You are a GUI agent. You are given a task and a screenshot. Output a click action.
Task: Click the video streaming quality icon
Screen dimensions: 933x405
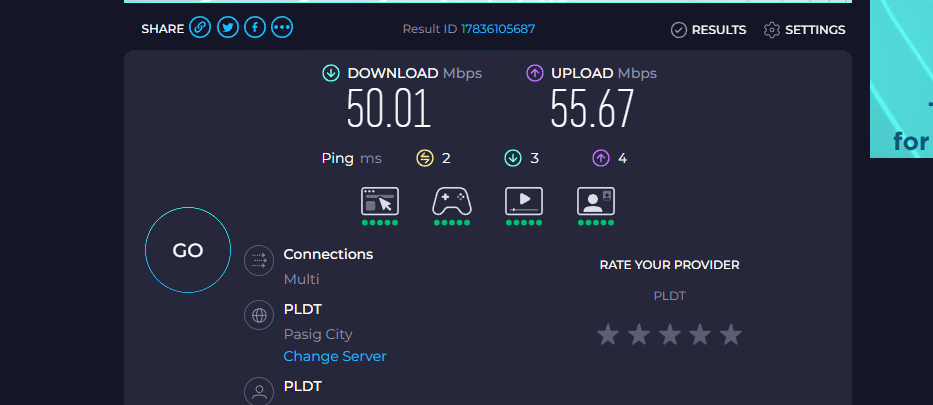point(524,201)
